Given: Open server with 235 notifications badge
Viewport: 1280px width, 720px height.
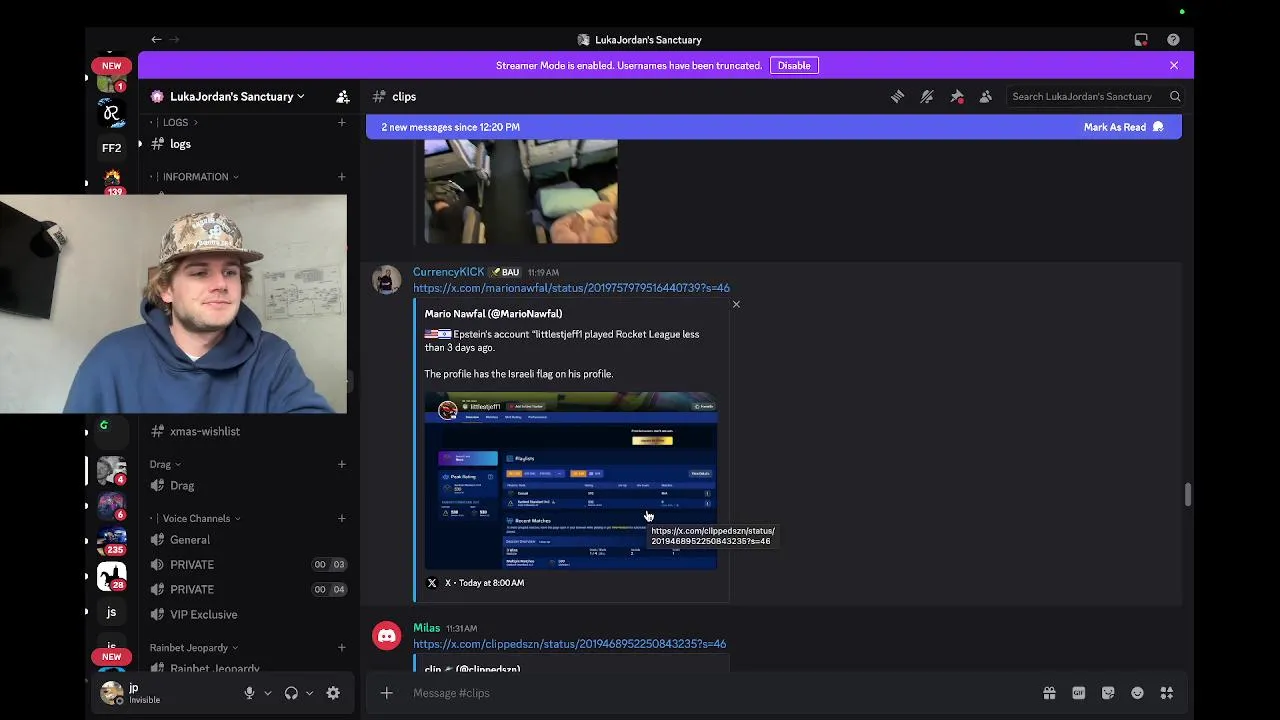Looking at the screenshot, I should tap(111, 541).
